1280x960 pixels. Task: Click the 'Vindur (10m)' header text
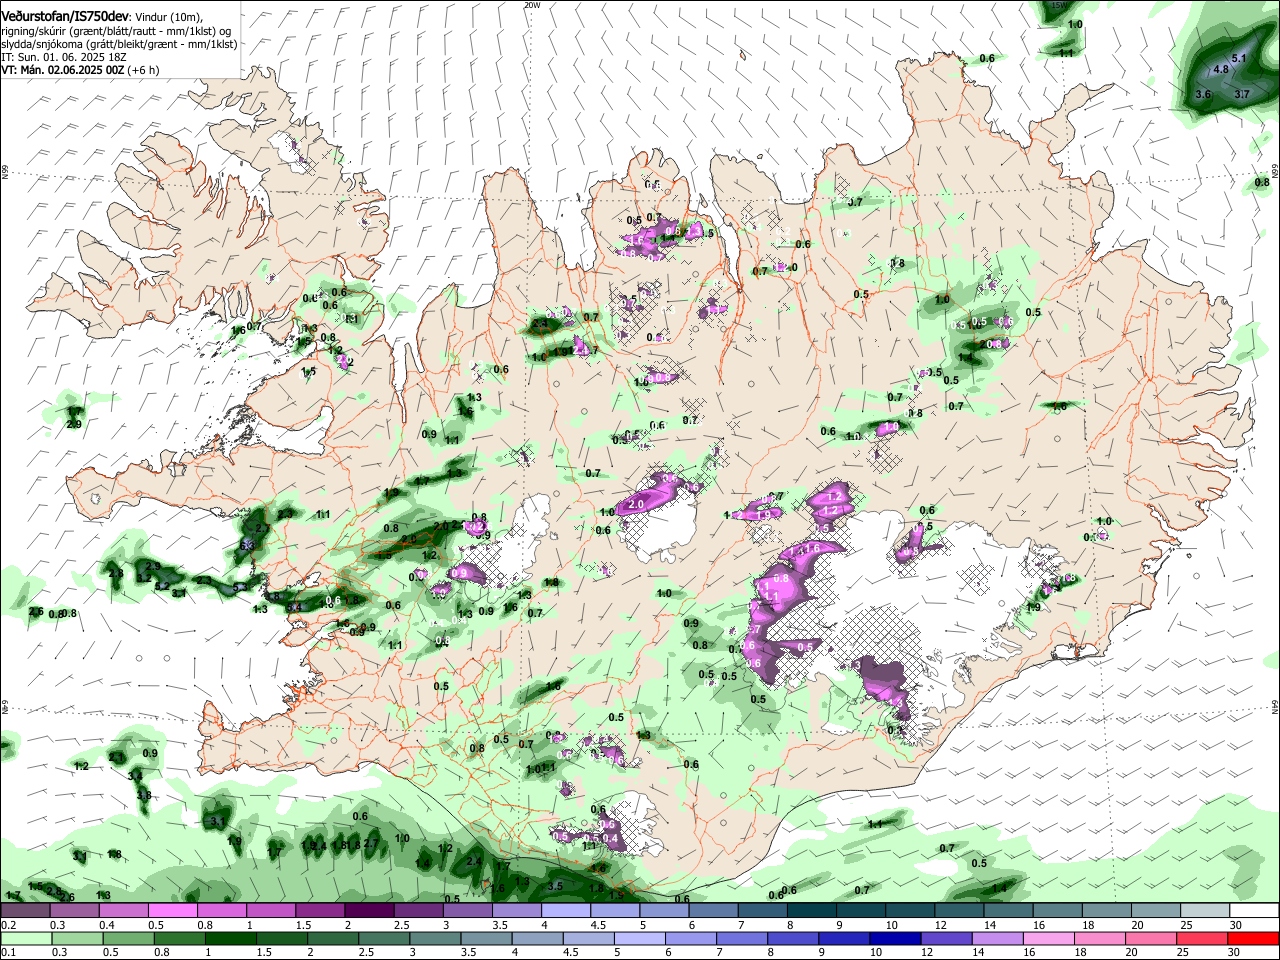point(168,17)
